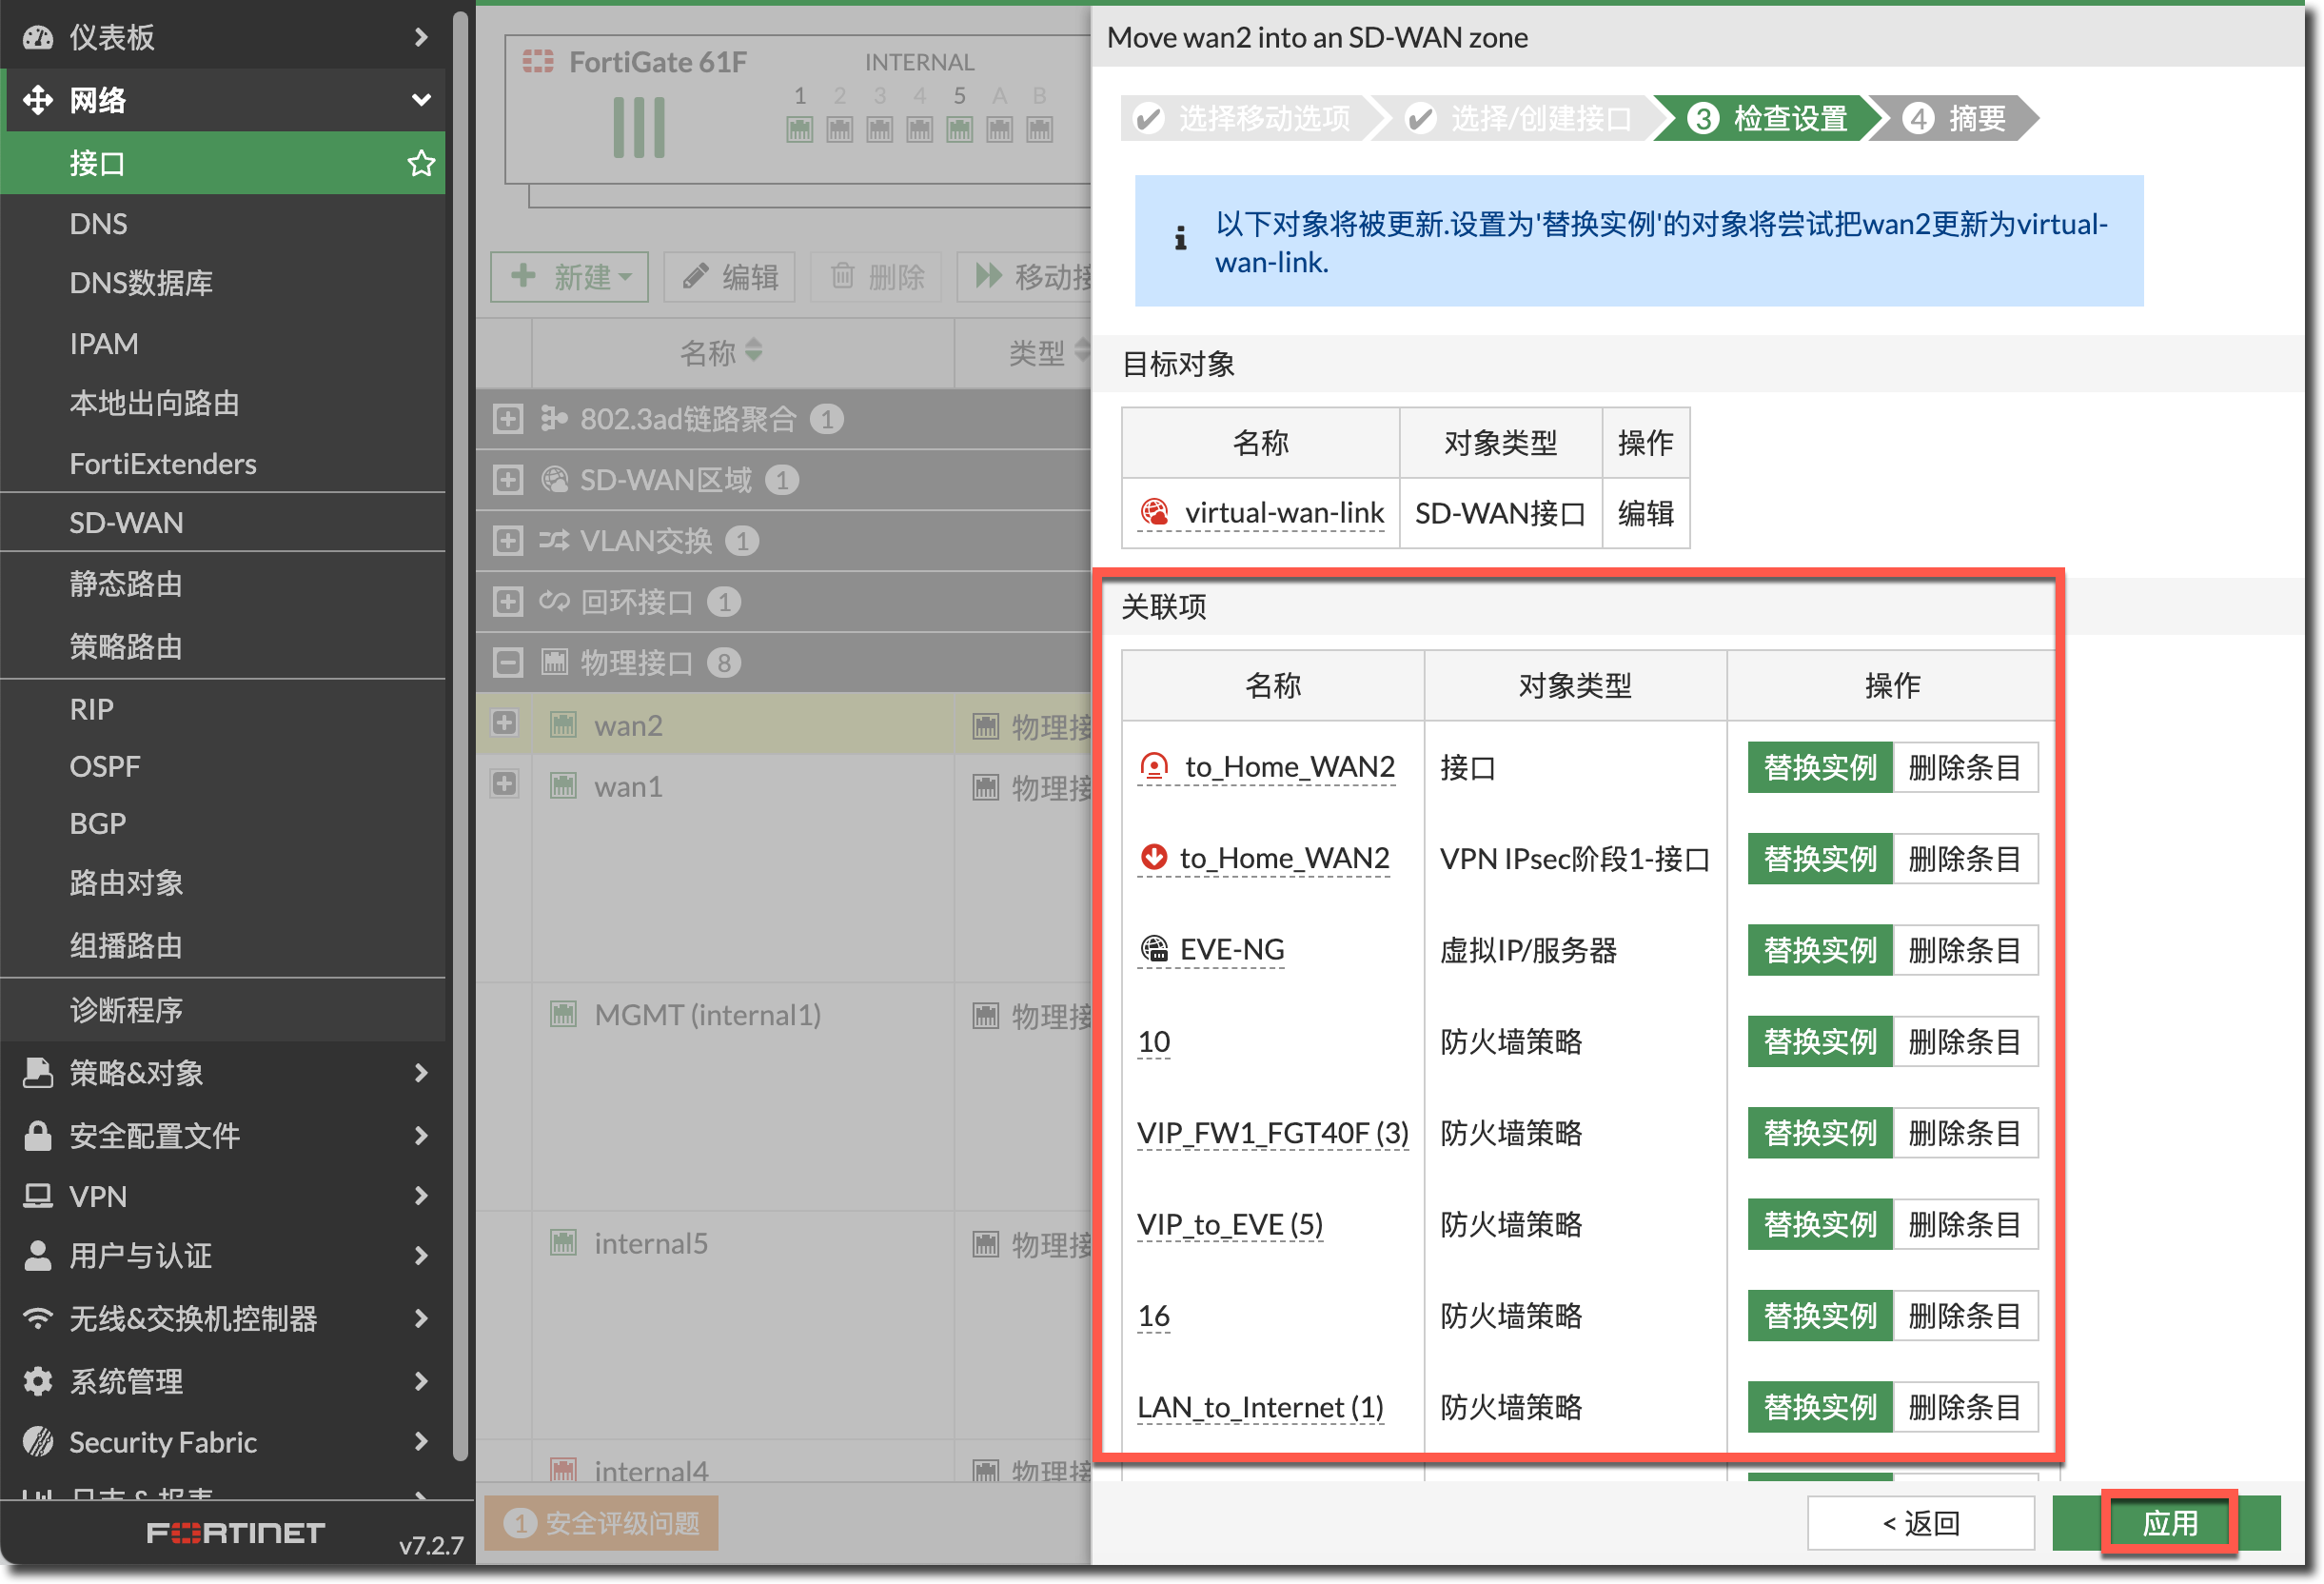2324x1584 pixels.
Task: Click the 仪表板 dashboard gauge icon
Action: 38,38
